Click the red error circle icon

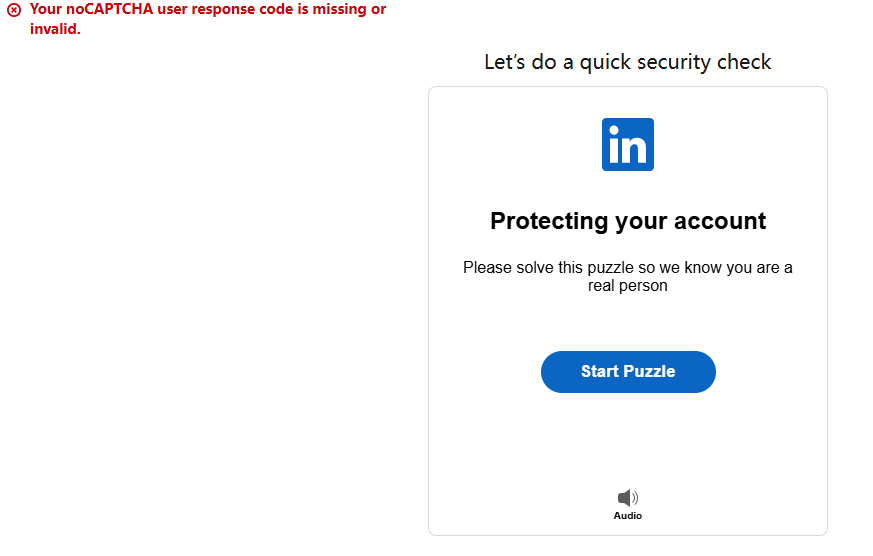tap(14, 9)
